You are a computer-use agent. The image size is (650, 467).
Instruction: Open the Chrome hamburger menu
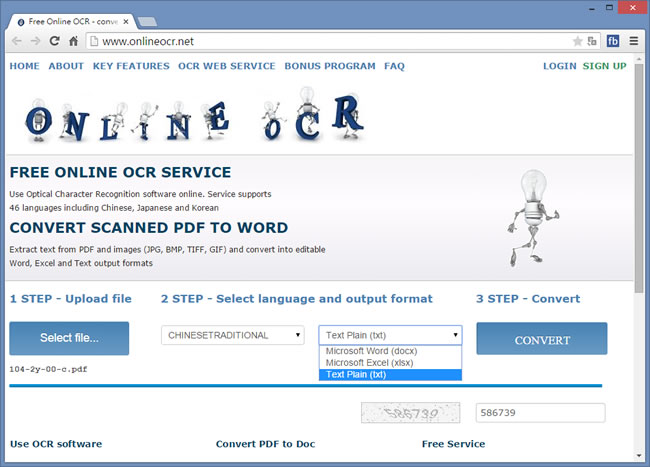click(x=634, y=41)
